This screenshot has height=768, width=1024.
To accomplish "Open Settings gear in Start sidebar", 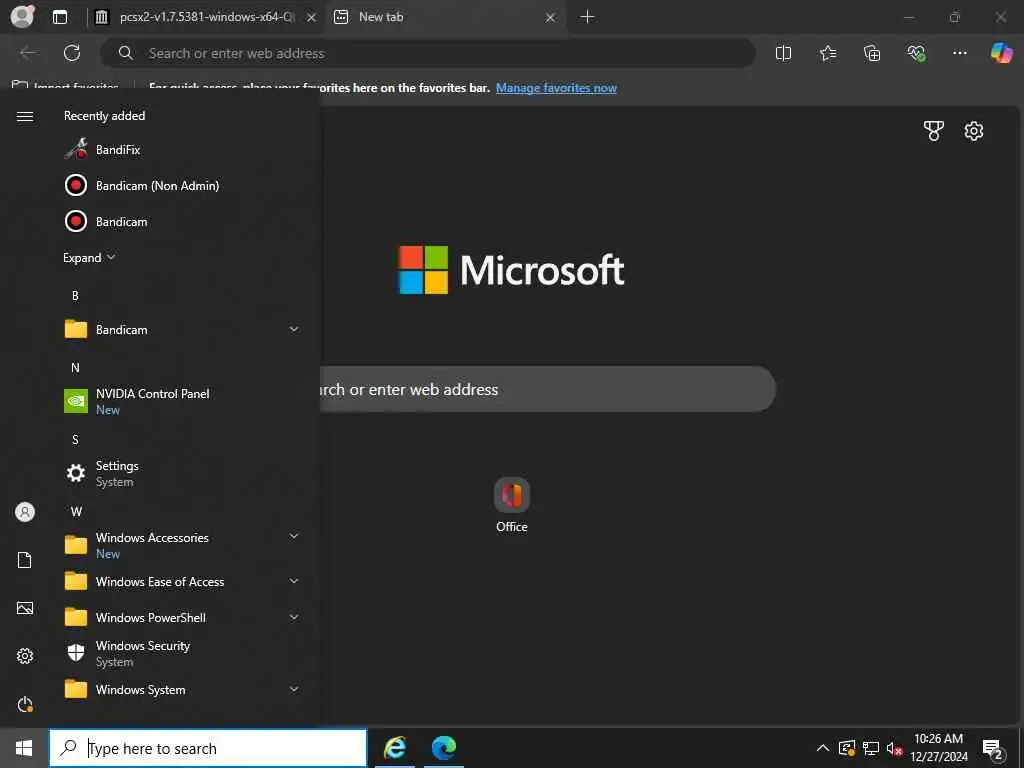I will pyautogui.click(x=25, y=656).
